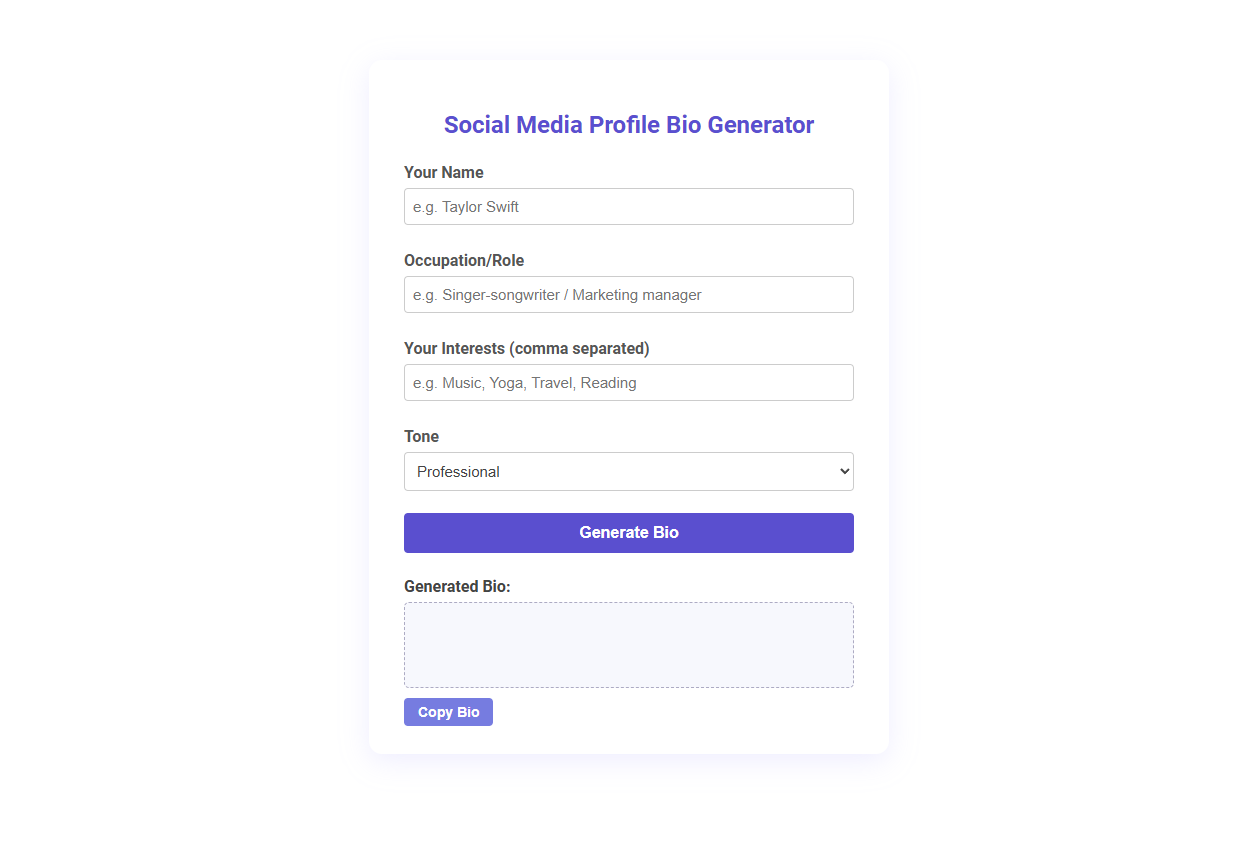
Task: Click the Your Name field label
Action: (x=443, y=172)
